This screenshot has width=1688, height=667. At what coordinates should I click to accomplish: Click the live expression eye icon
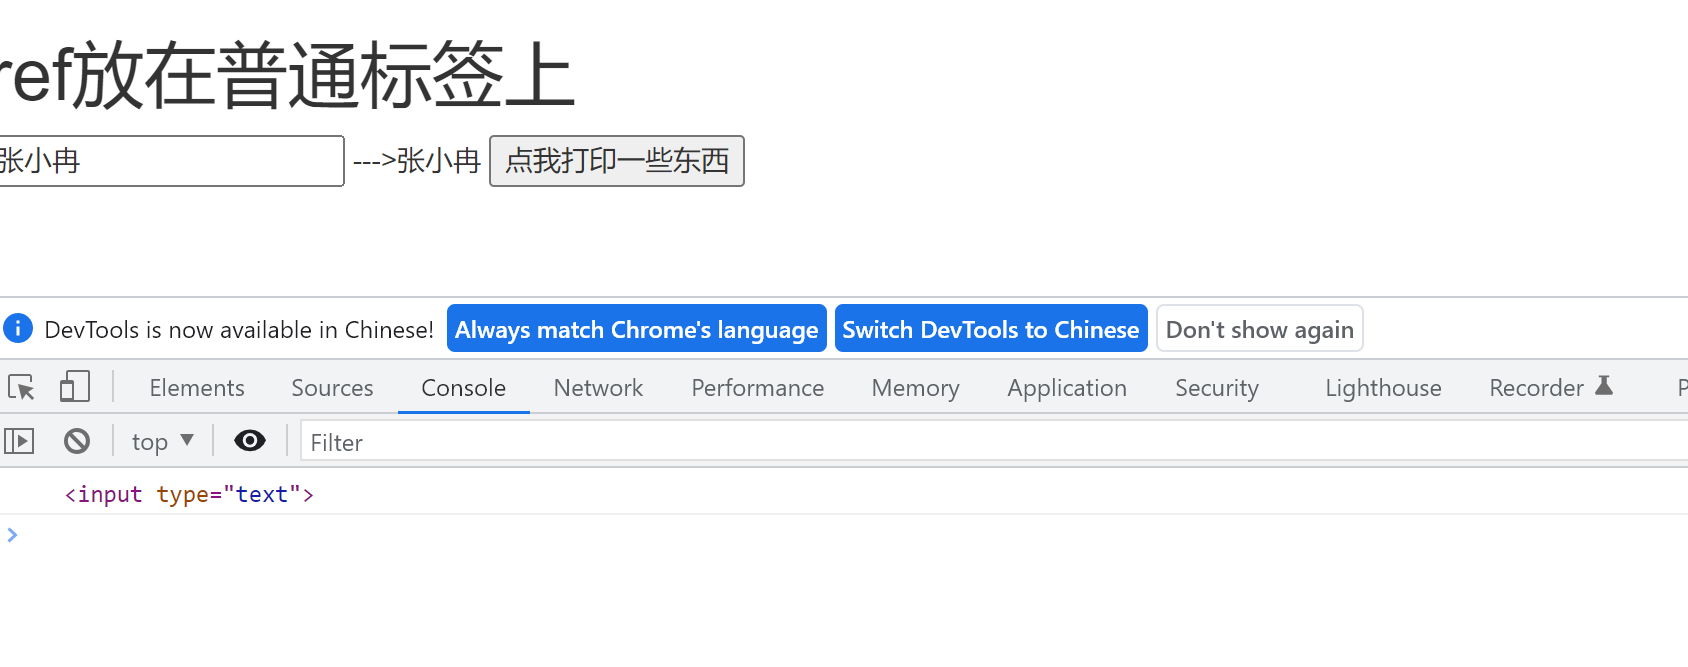coord(249,441)
